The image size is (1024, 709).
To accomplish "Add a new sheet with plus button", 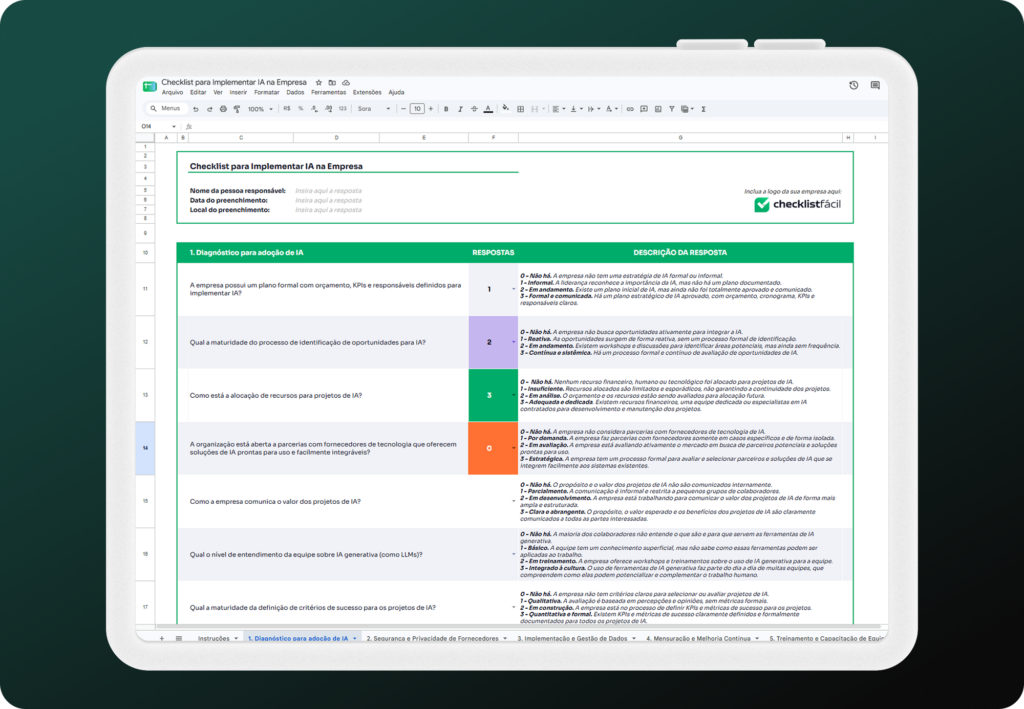I will coord(161,638).
